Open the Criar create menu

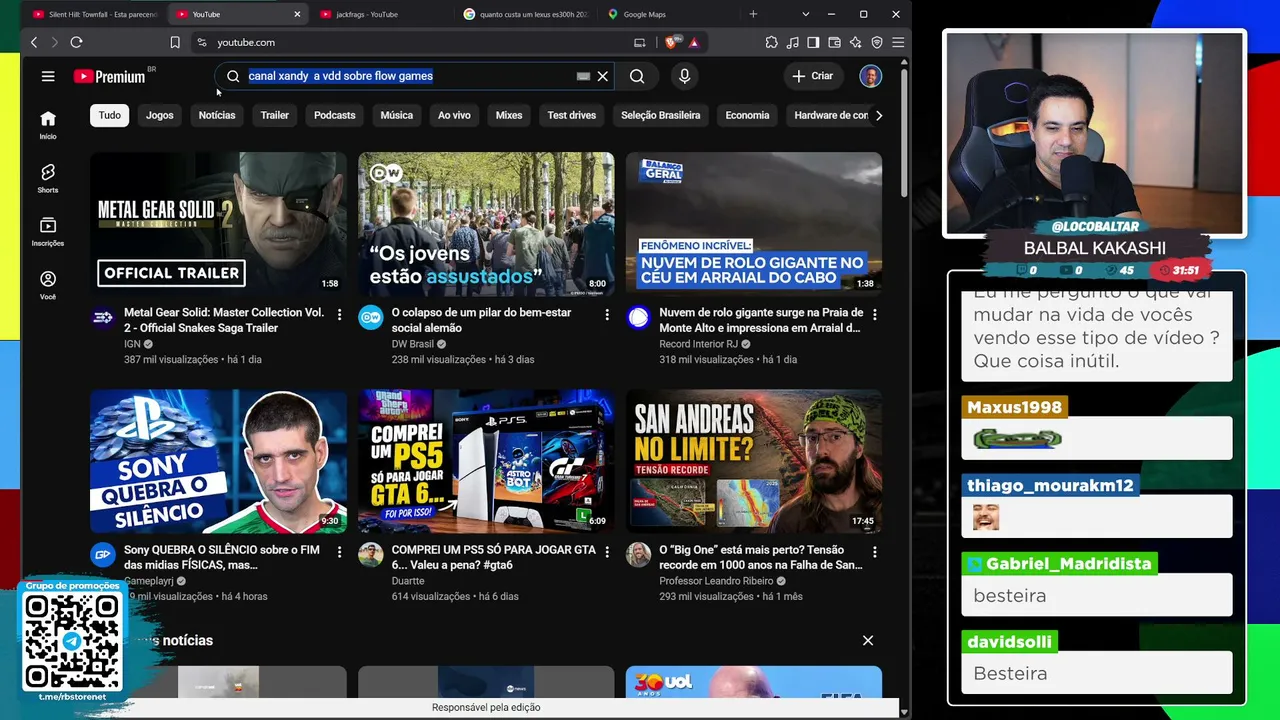[813, 76]
